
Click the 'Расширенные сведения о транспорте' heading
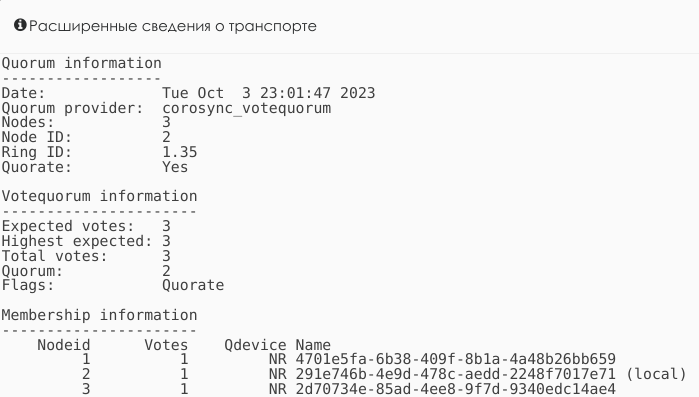pyautogui.click(x=173, y=26)
